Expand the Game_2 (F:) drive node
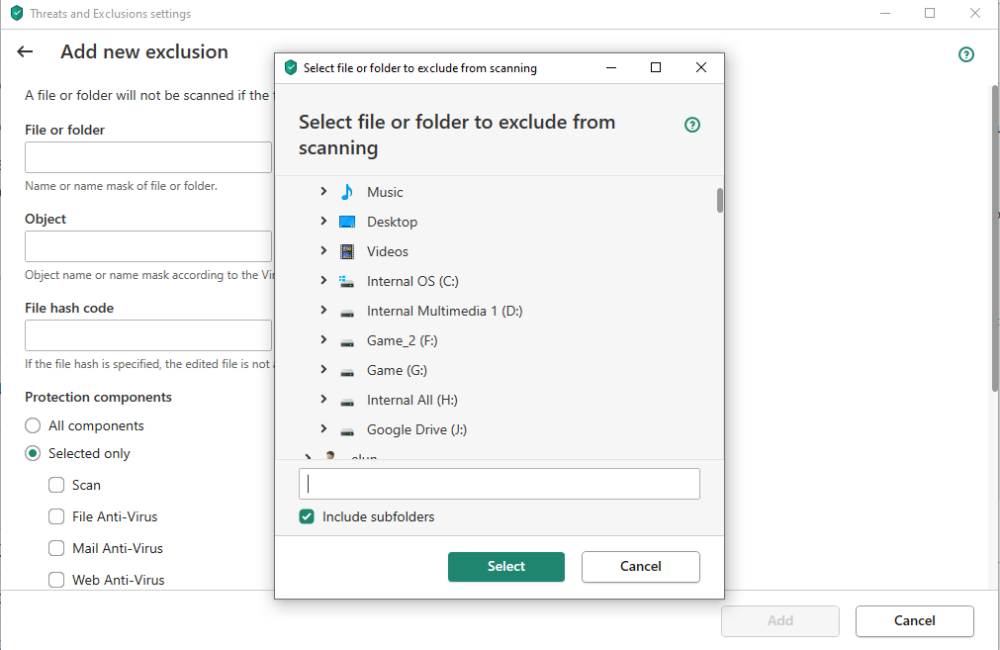 [x=323, y=341]
